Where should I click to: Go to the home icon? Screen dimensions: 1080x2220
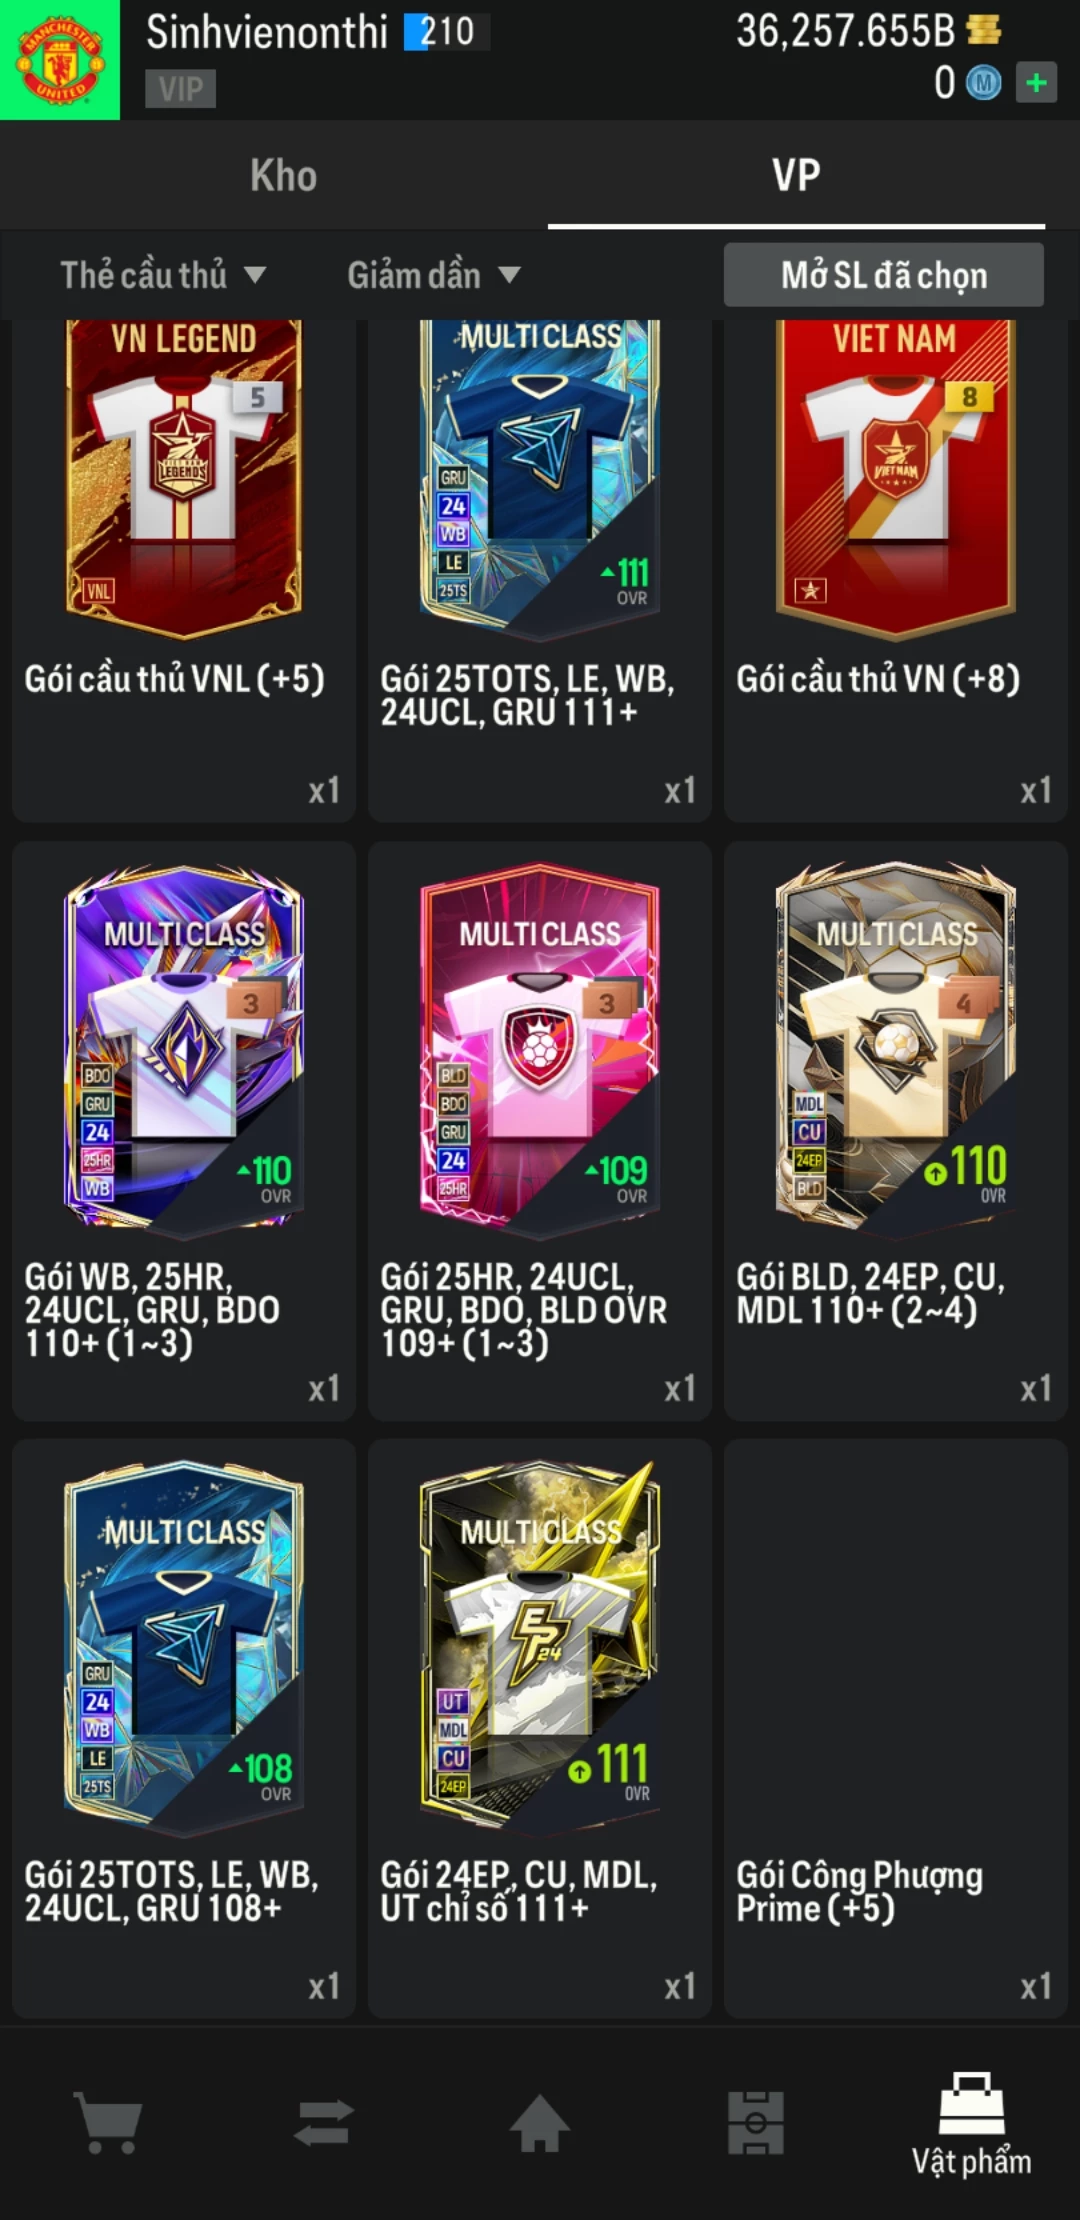(540, 2122)
